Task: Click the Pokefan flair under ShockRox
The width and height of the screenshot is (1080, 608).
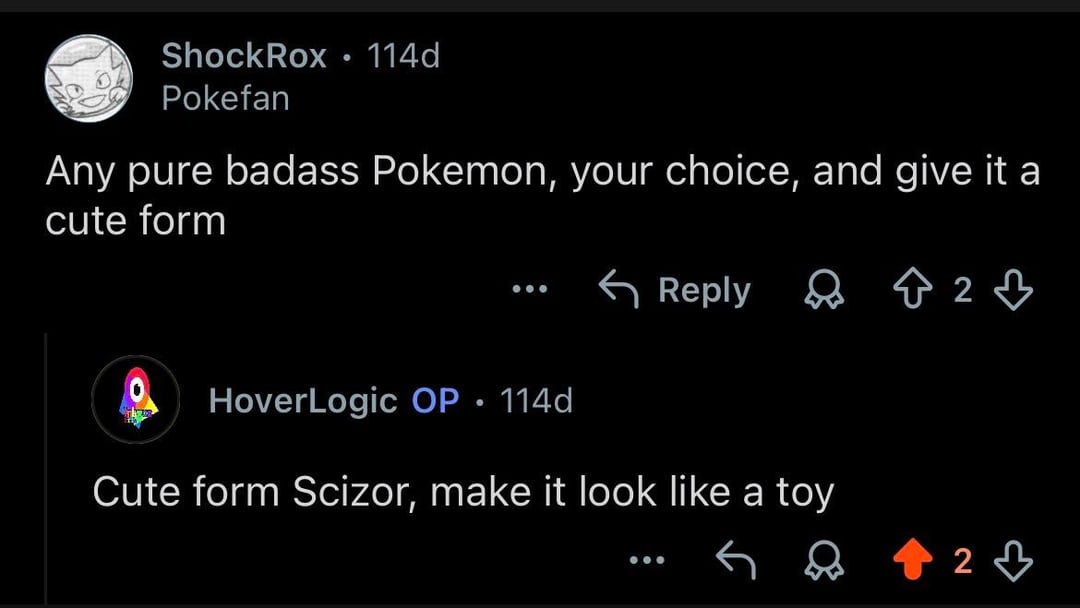Action: coord(225,98)
